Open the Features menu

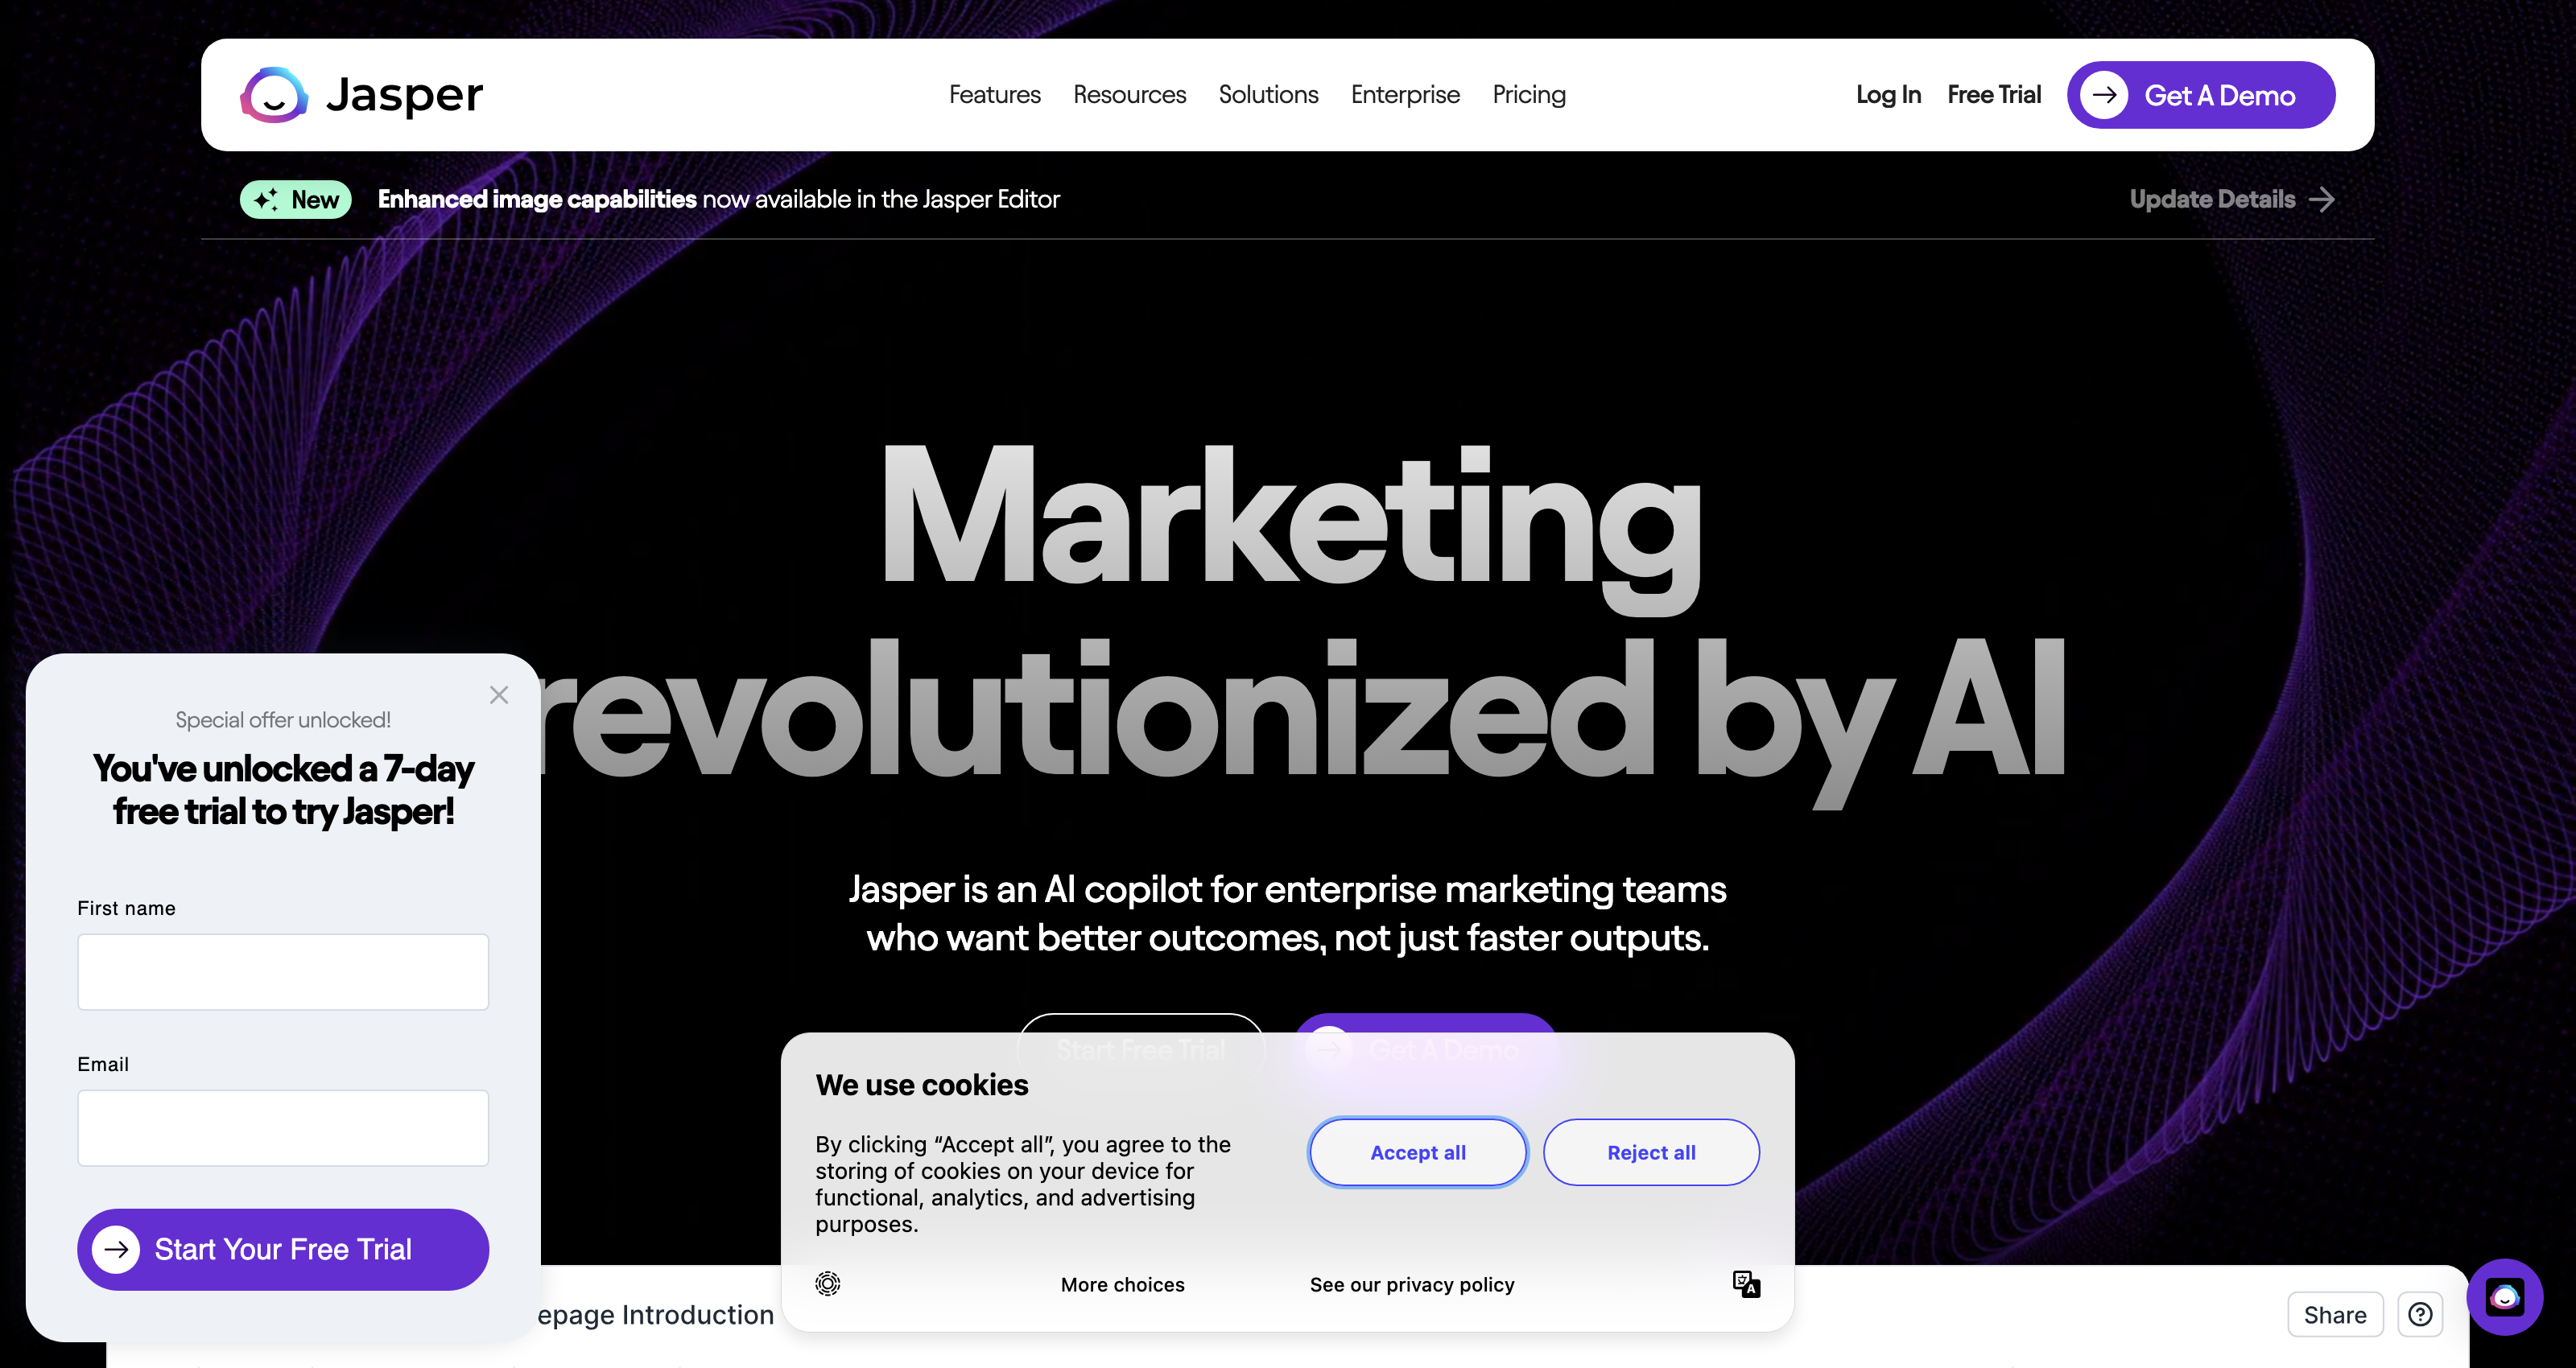[994, 95]
